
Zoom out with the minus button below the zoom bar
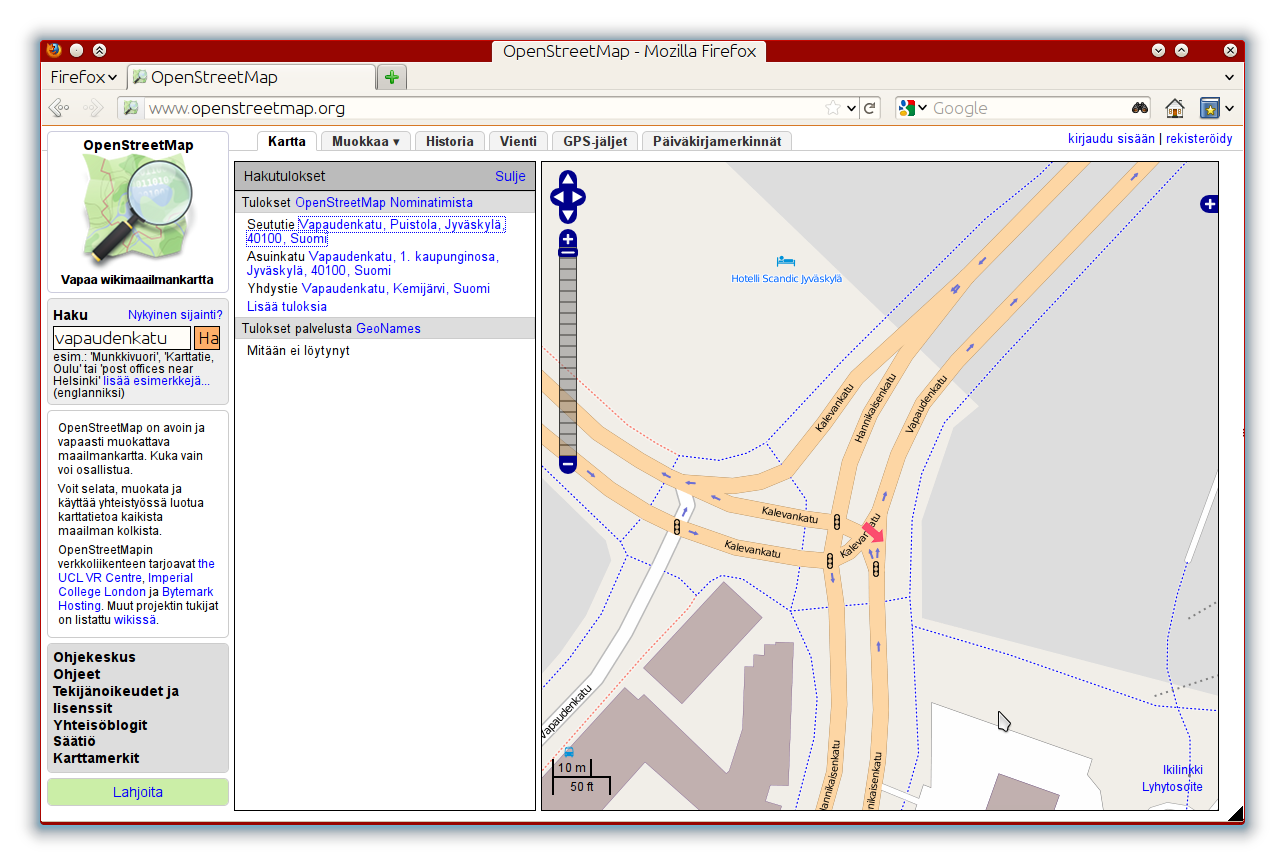click(568, 464)
